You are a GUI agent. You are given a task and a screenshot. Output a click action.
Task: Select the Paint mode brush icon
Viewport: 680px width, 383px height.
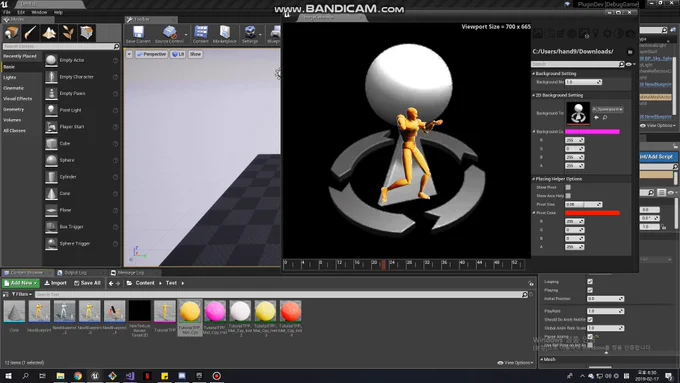coord(30,33)
